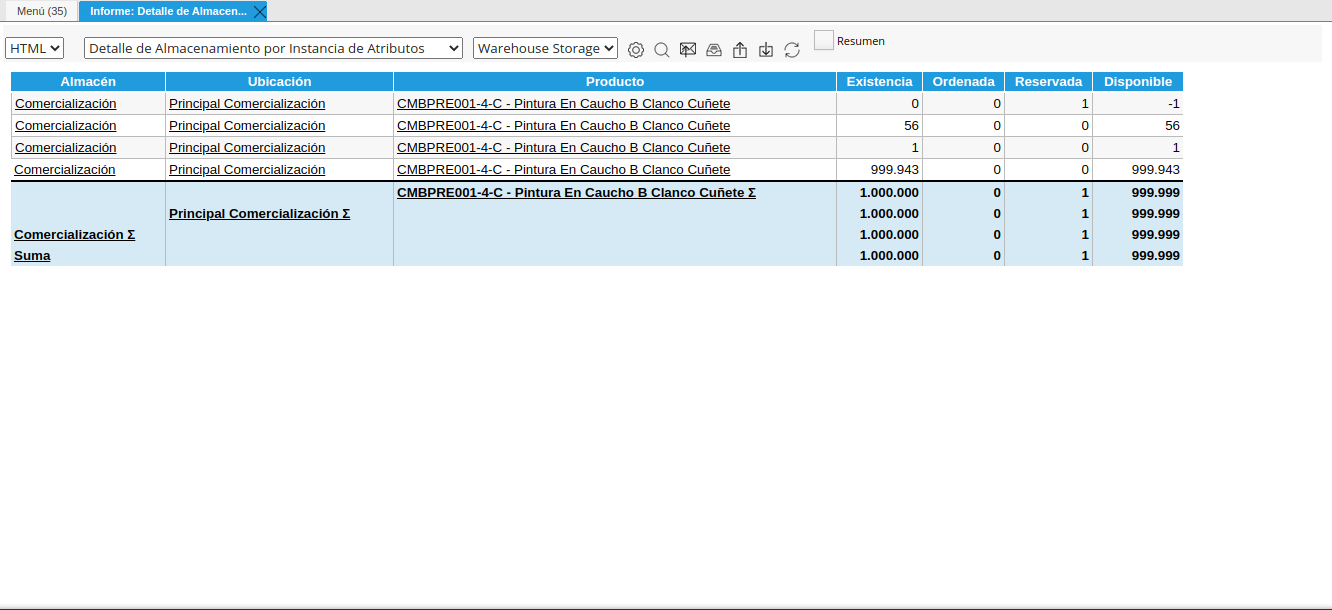Open the Warehouse Storage print format dropdown

[x=545, y=46]
